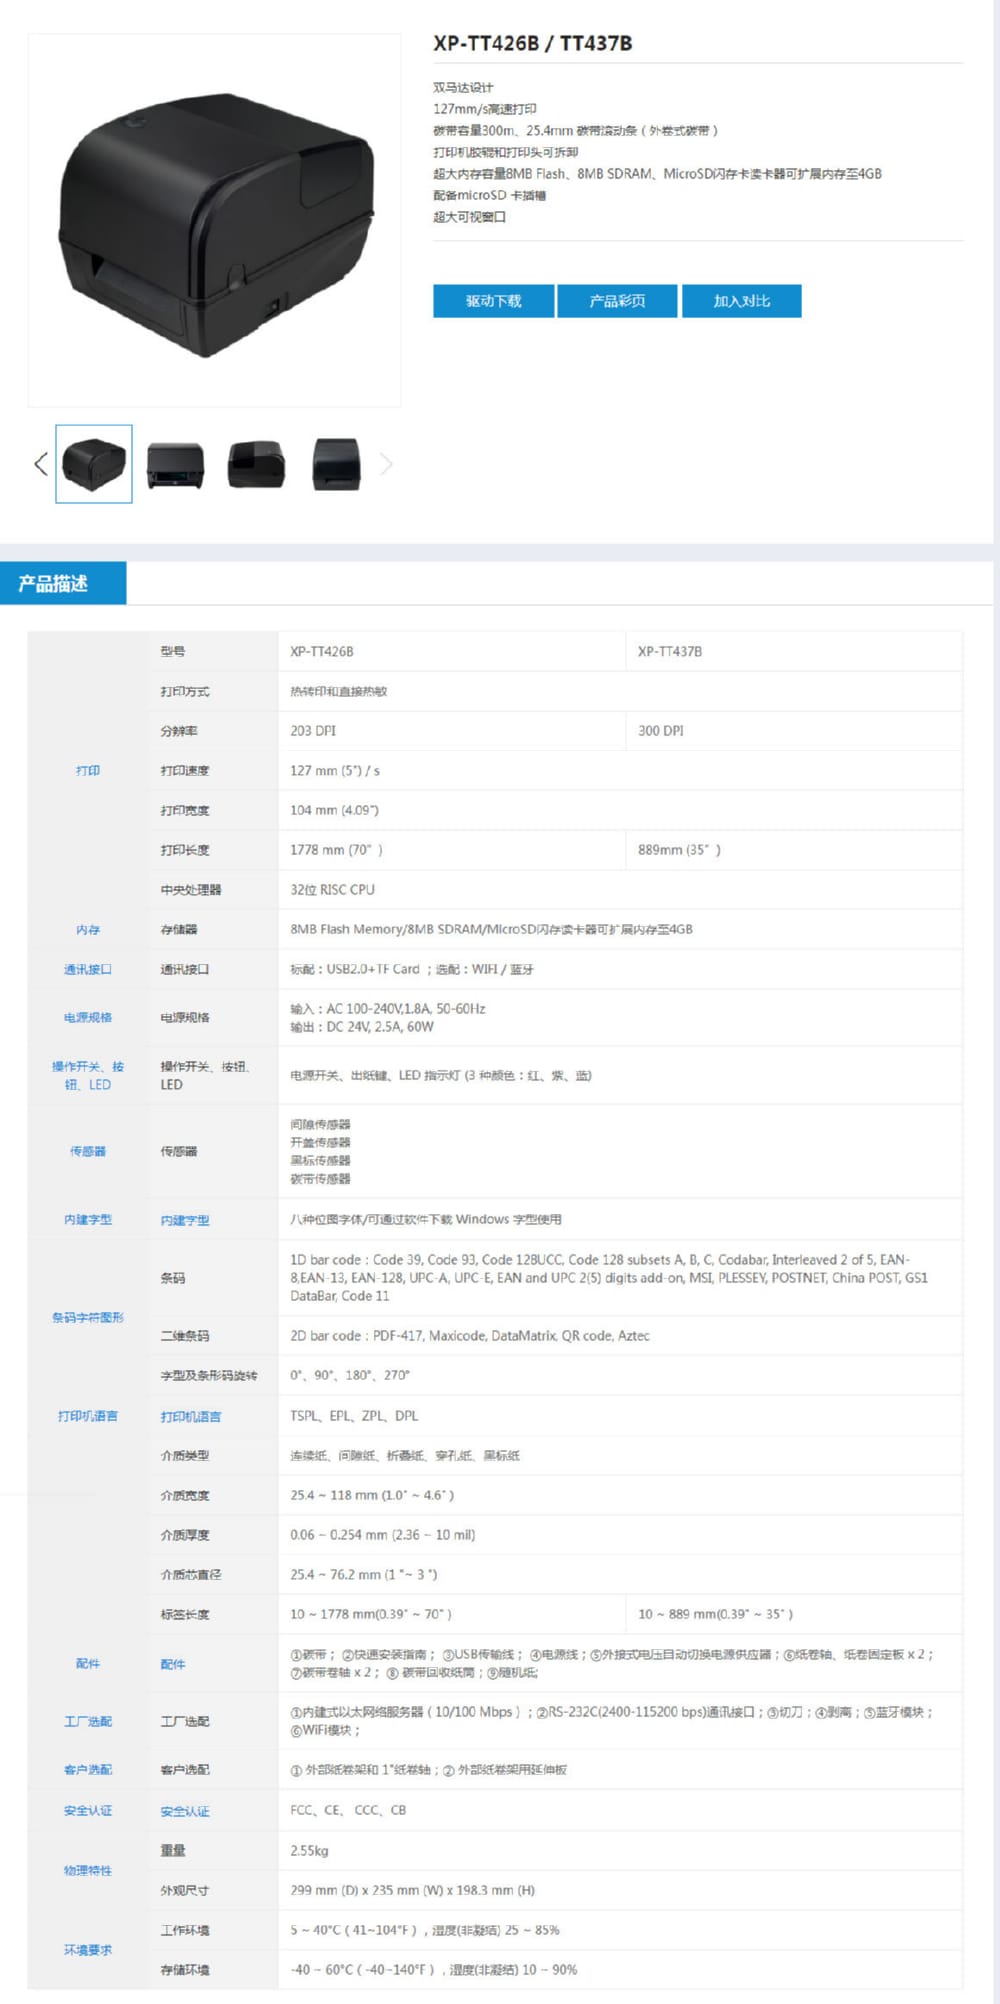The width and height of the screenshot is (1000, 2004).
Task: Click the 内建字型 link in second column
Action: (185, 1220)
